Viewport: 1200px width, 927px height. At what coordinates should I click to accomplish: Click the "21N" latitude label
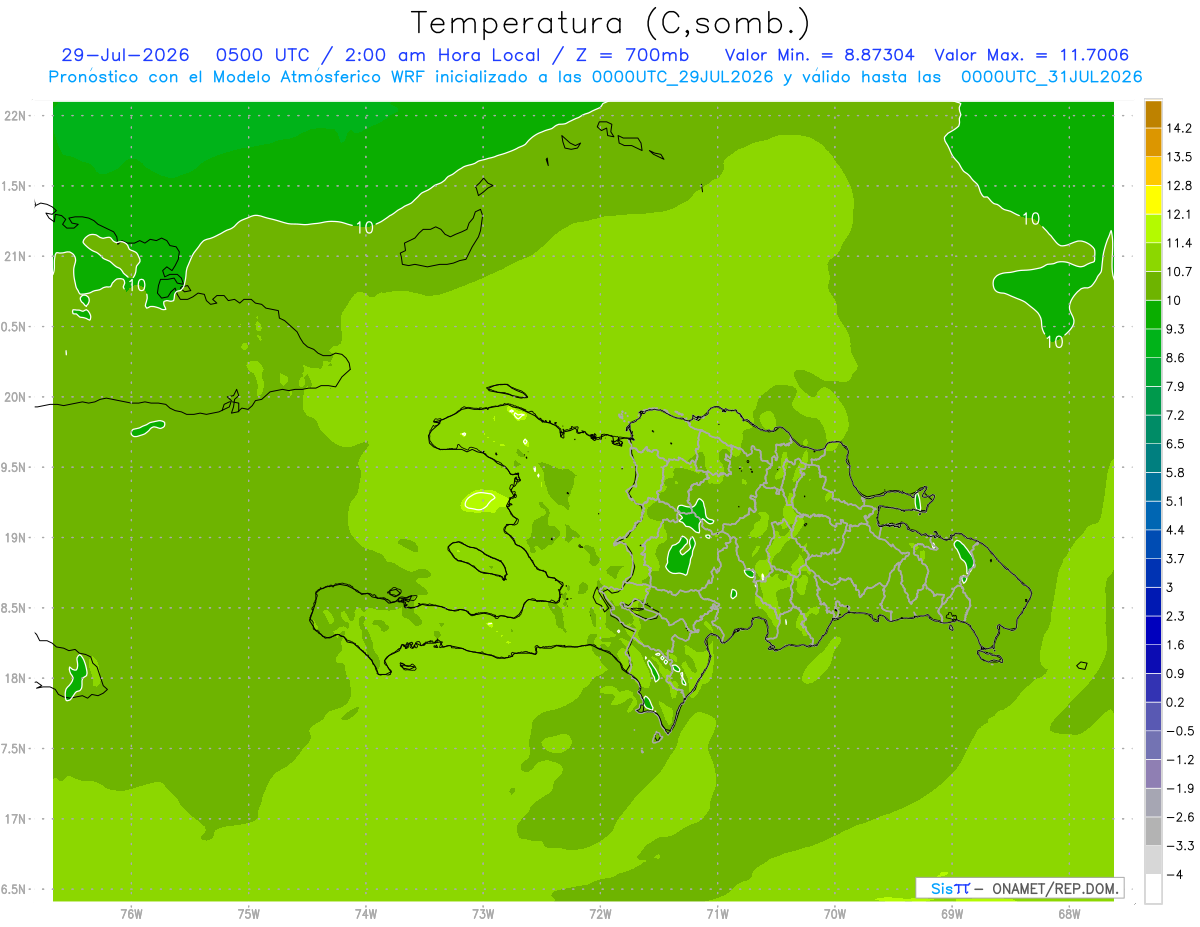pyautogui.click(x=16, y=257)
